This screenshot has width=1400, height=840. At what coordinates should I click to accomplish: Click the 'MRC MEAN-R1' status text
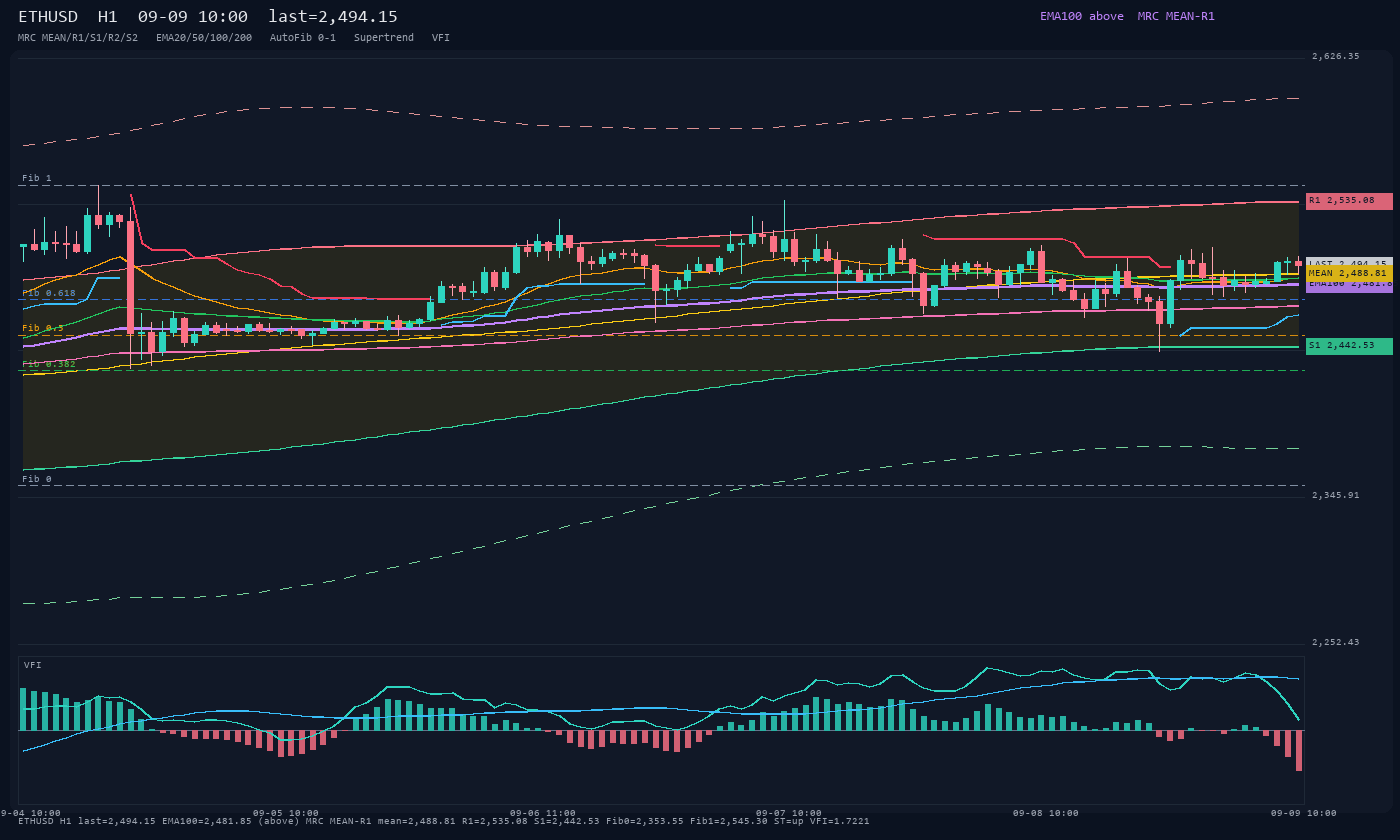[1176, 16]
